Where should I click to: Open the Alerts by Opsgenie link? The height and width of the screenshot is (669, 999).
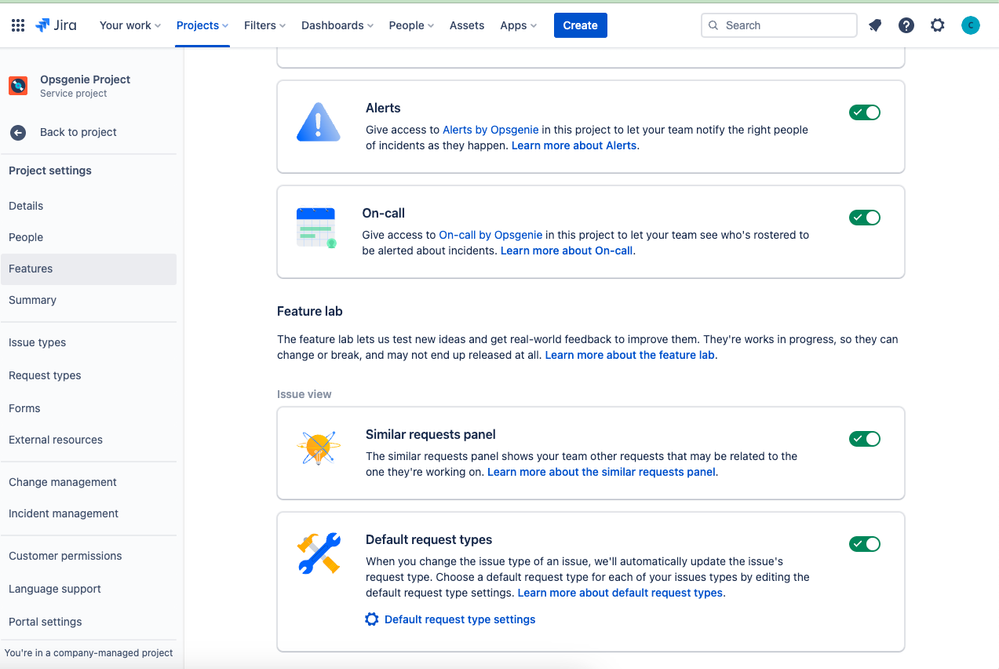491,130
